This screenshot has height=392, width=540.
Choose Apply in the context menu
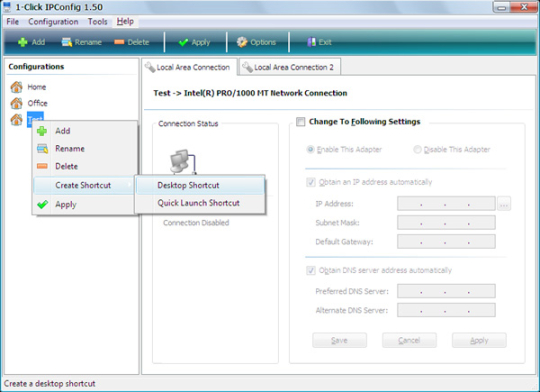85,205
